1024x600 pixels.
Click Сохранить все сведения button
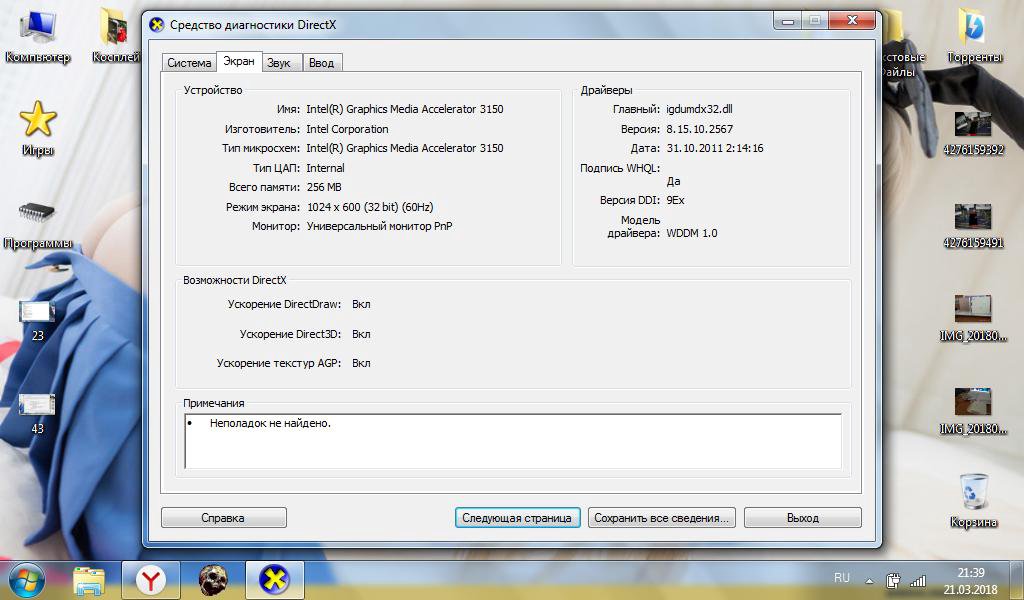tap(662, 518)
